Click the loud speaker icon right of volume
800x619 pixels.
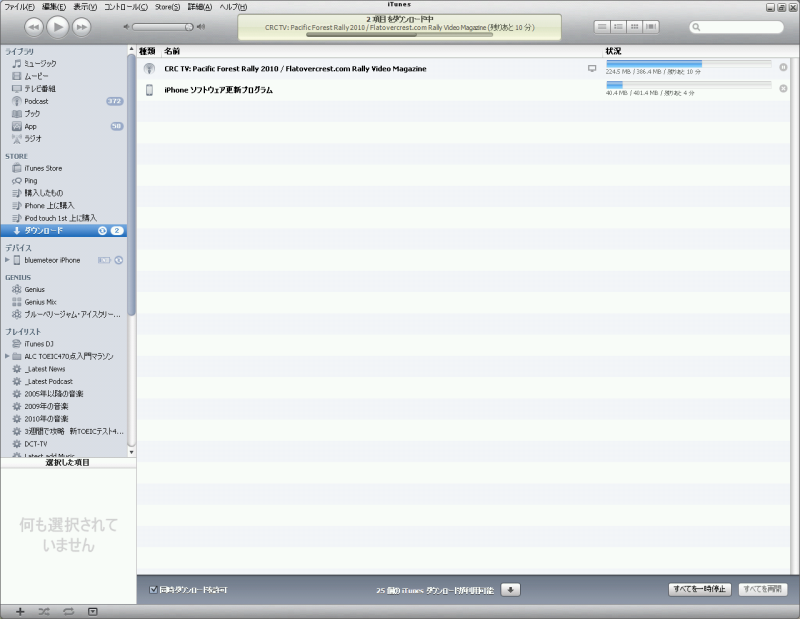pos(201,27)
